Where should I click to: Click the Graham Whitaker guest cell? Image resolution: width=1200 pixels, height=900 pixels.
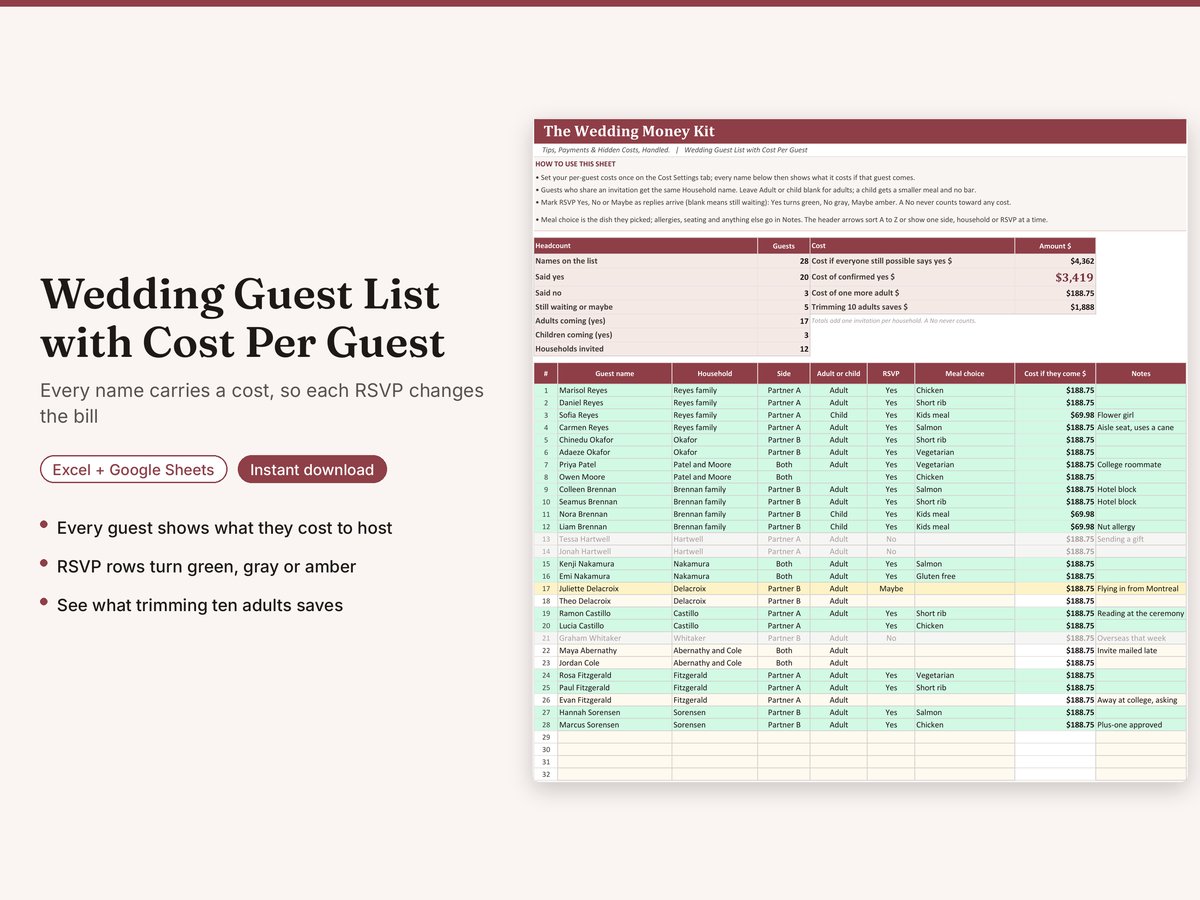[x=614, y=638]
